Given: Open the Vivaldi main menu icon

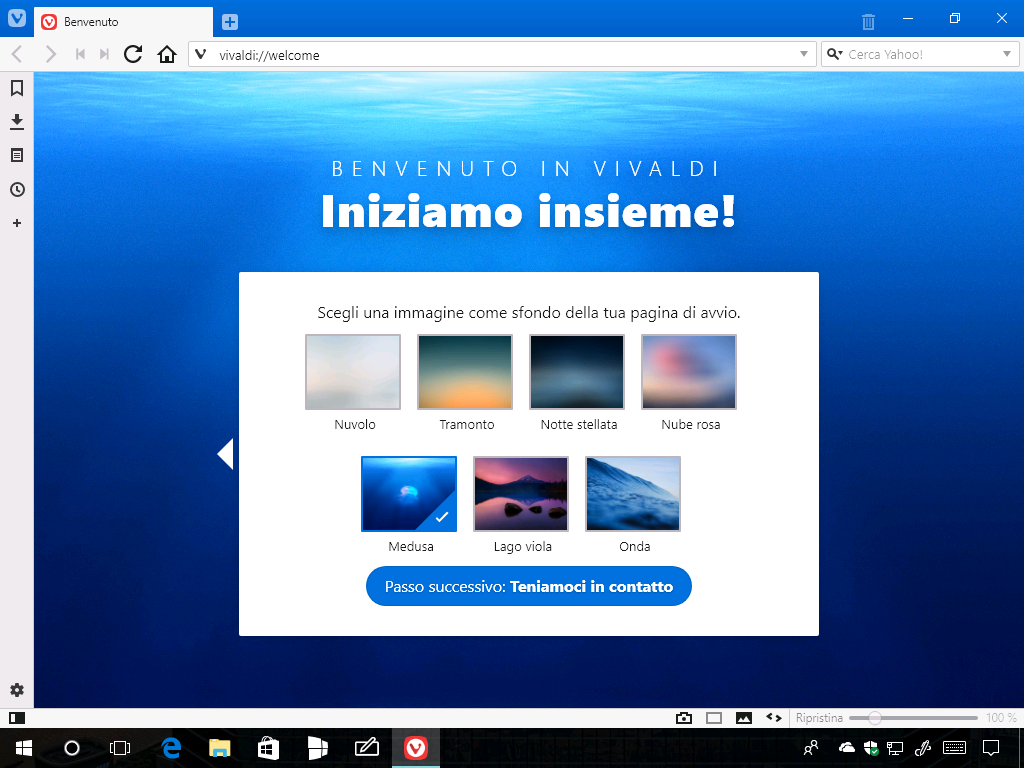Looking at the screenshot, I should (x=16, y=18).
